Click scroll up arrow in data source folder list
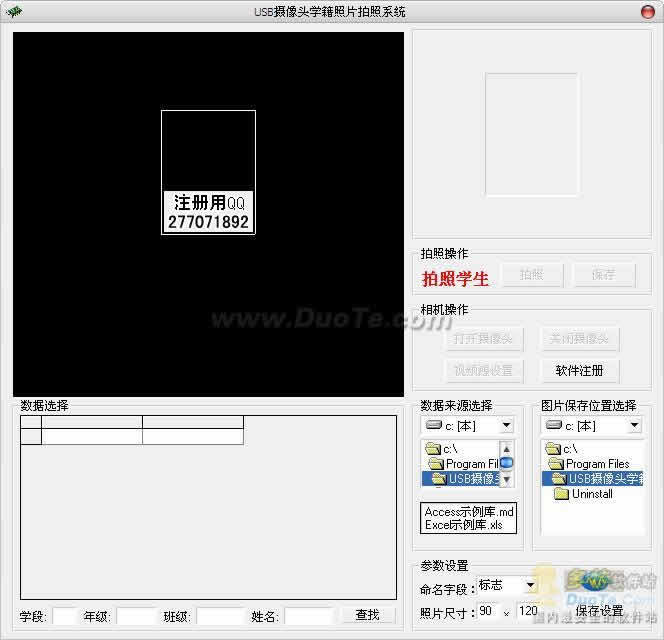This screenshot has width=664, height=640. click(506, 449)
